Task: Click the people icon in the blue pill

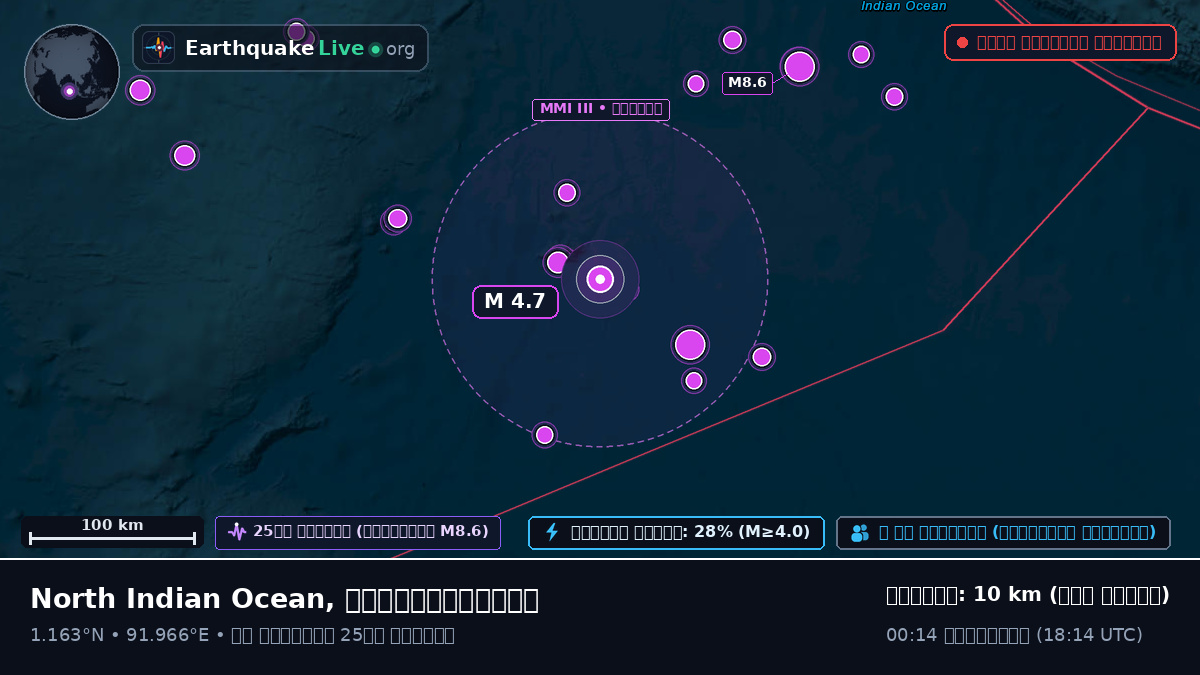Action: click(860, 533)
